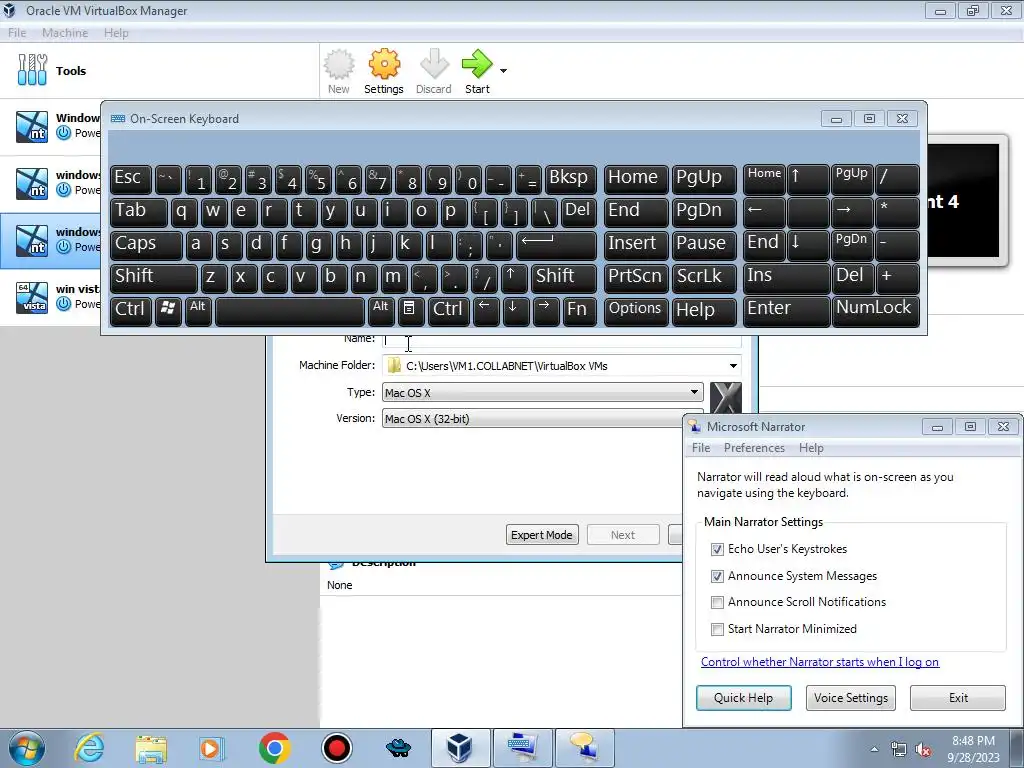Toggle ScrLk key on On-Screen Keyboard
The height and width of the screenshot is (768, 1024).
[704, 277]
